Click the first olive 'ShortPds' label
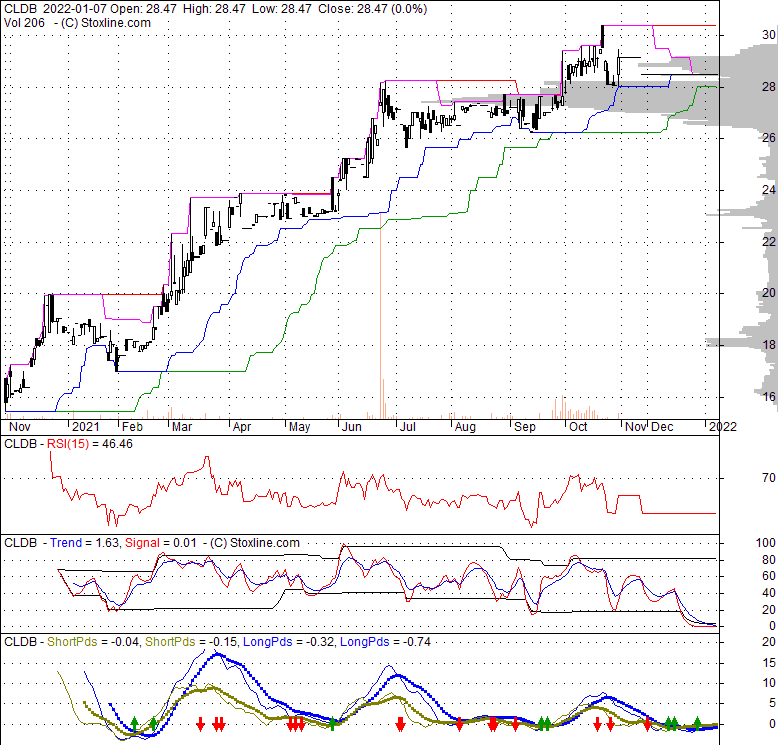This screenshot has height=745, width=780. tap(72, 642)
